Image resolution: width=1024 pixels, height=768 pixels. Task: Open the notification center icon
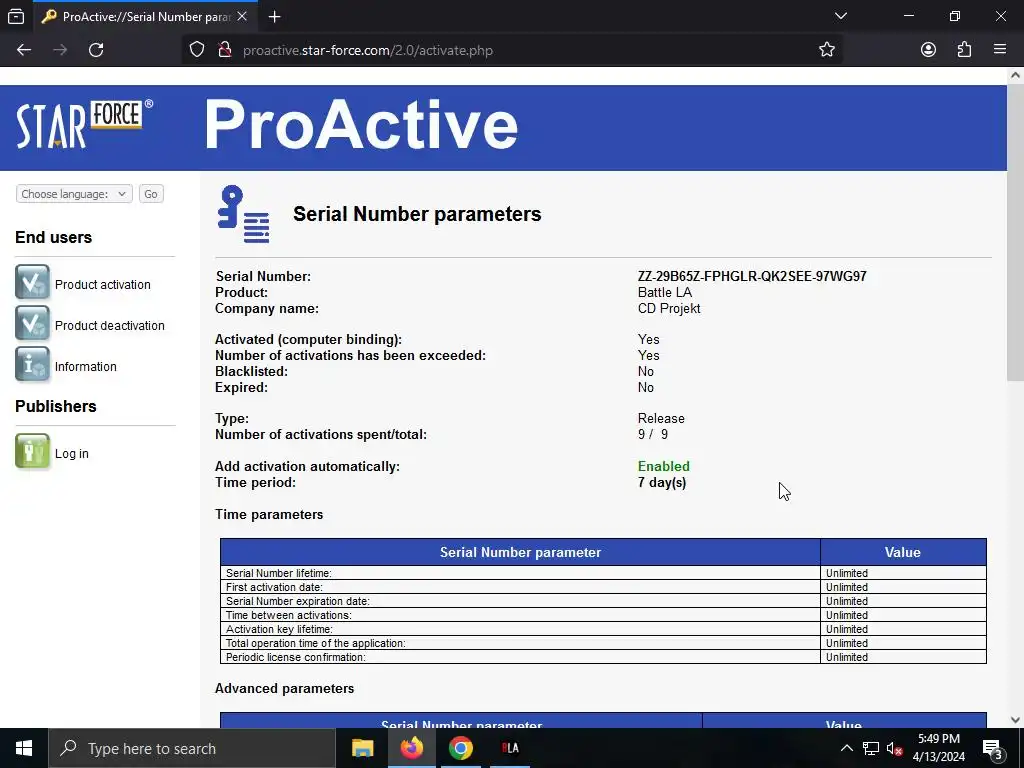[992, 748]
